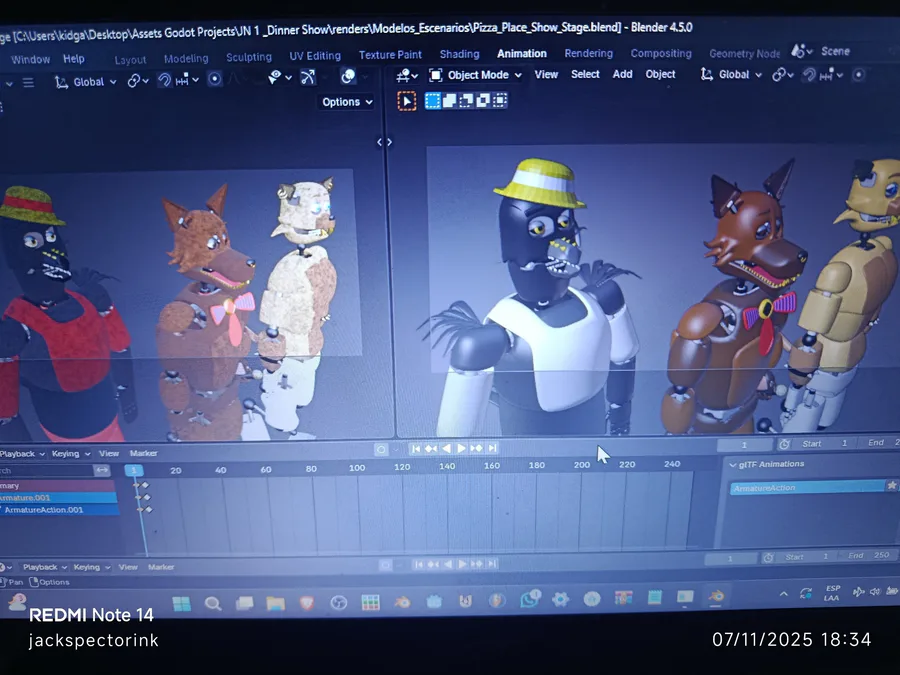The height and width of the screenshot is (675, 900).
Task: Click the hamburger menu icon in left viewport header
Action: pyautogui.click(x=28, y=83)
